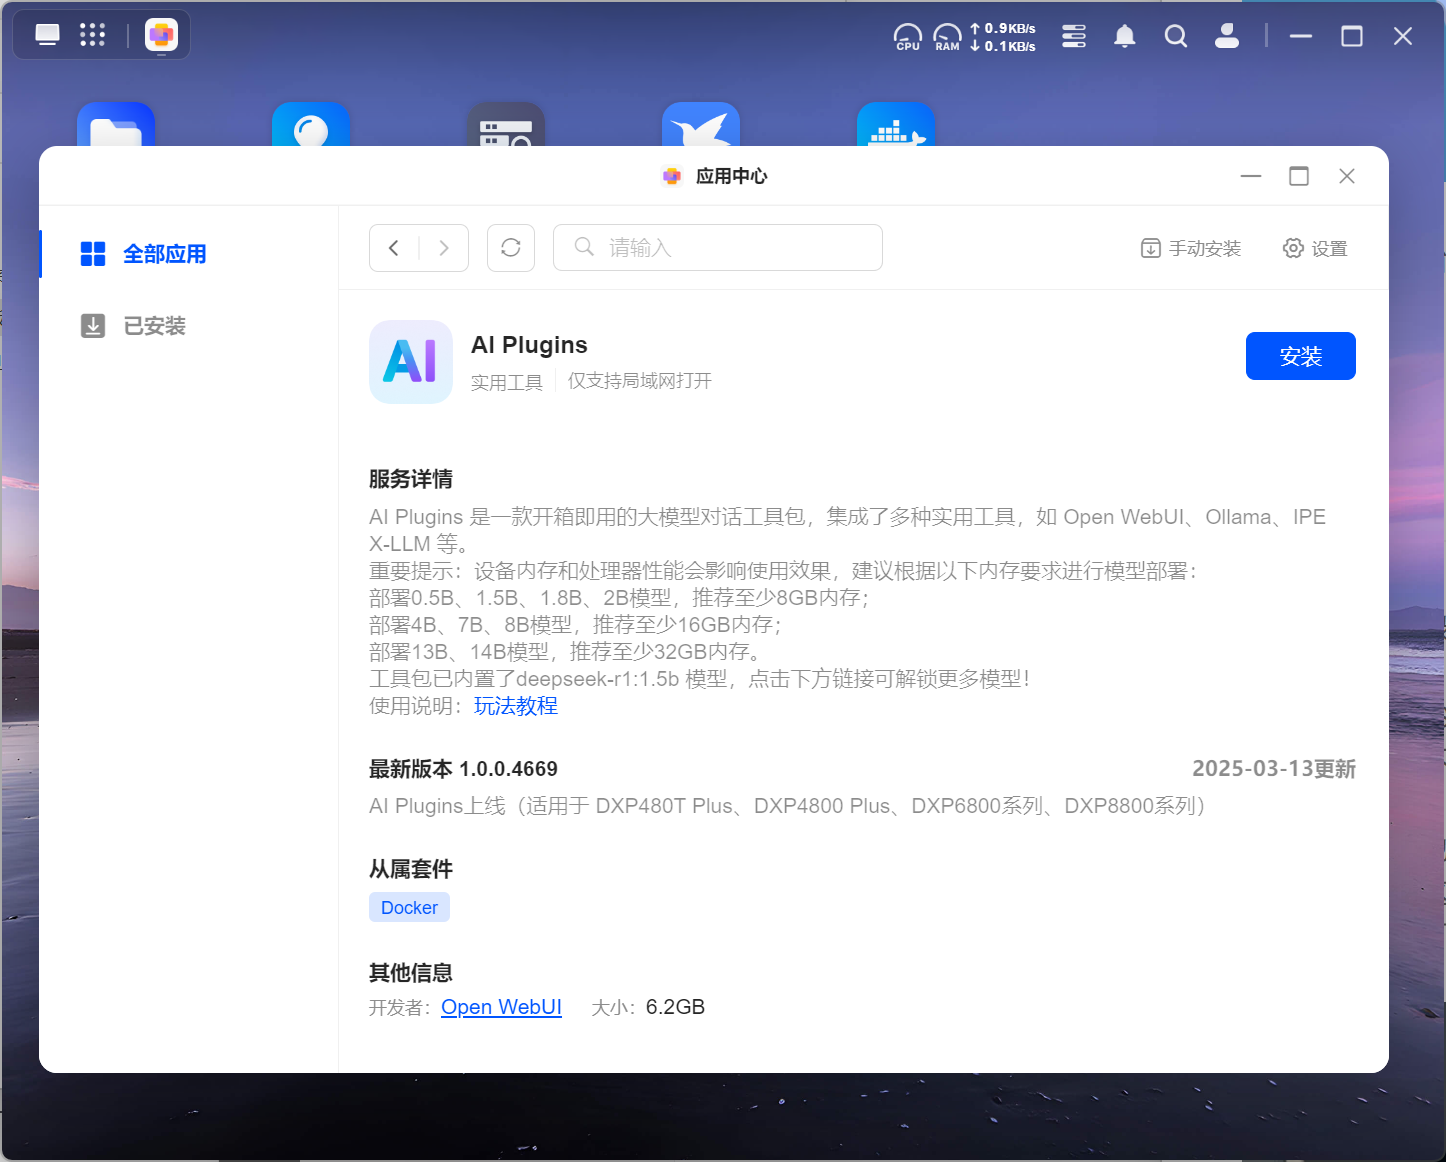The height and width of the screenshot is (1162, 1446).
Task: Open the Docker desktop app icon
Action: (896, 124)
